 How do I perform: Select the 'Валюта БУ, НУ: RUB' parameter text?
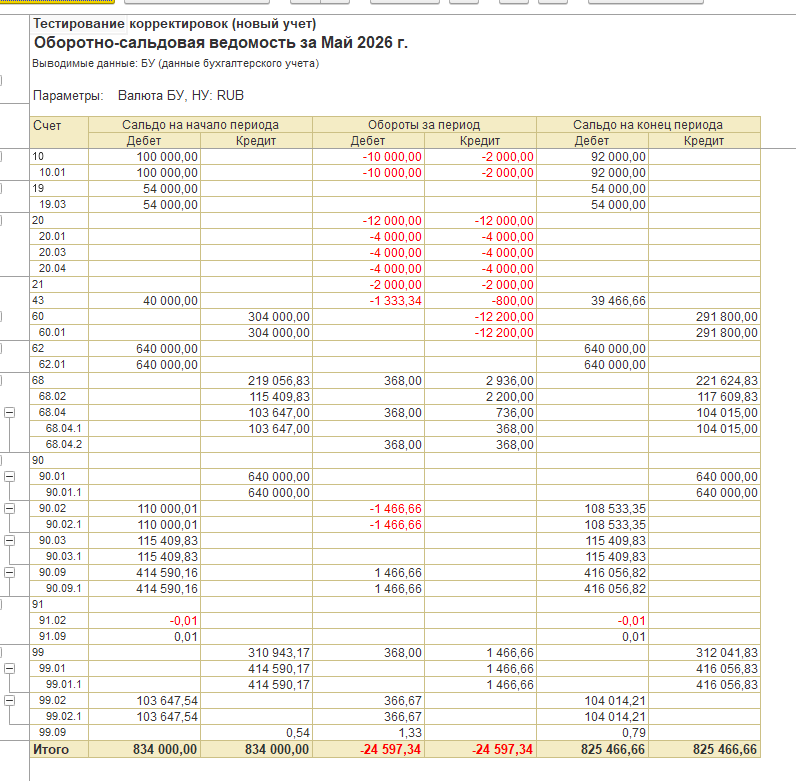pos(181,95)
